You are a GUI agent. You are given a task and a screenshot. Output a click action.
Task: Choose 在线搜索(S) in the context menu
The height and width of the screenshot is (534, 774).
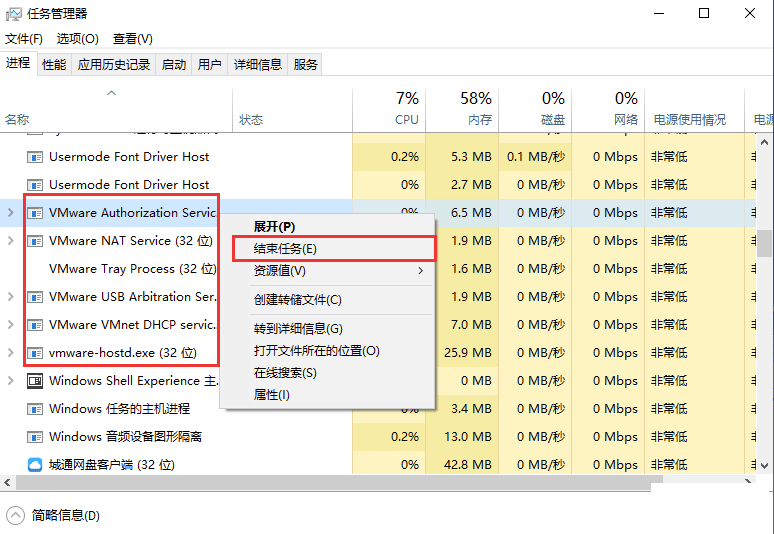pyautogui.click(x=327, y=373)
